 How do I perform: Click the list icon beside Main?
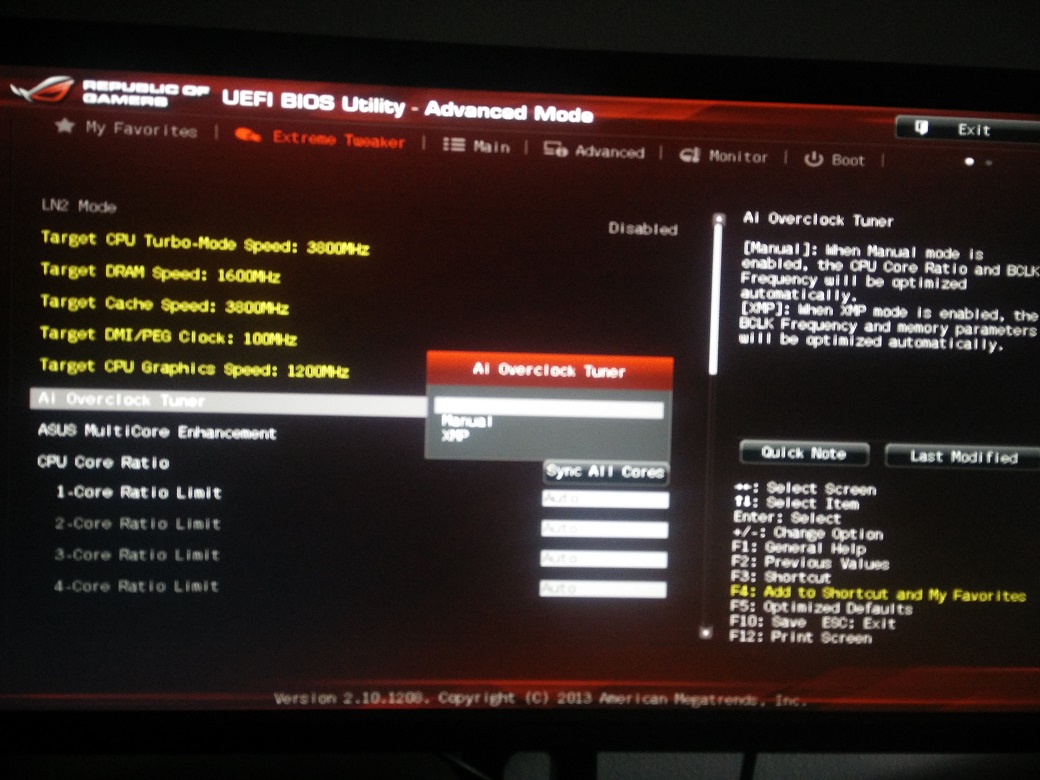click(454, 144)
